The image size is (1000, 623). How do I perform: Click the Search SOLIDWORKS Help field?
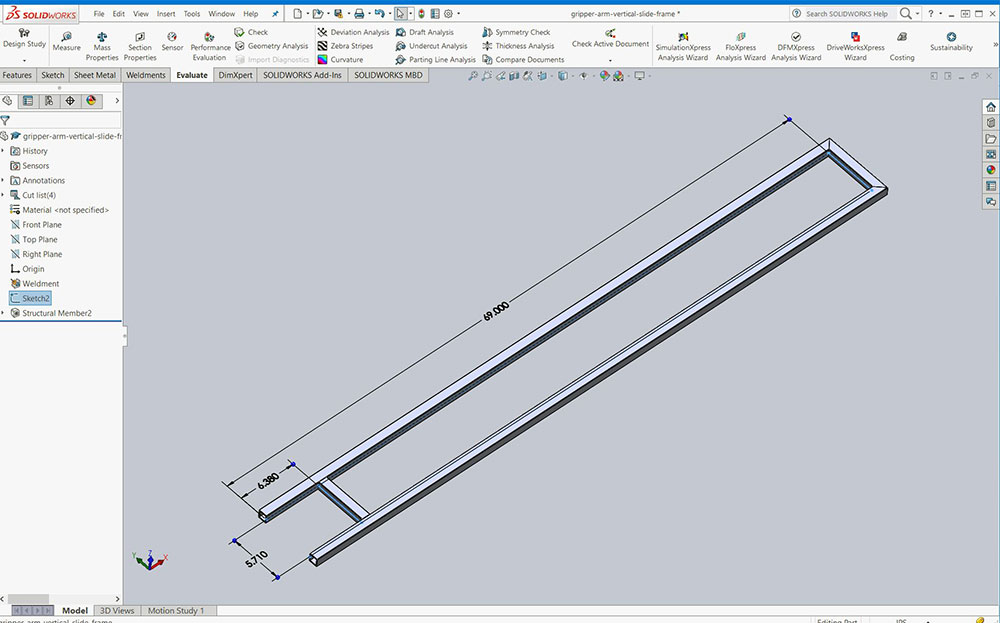coord(846,14)
